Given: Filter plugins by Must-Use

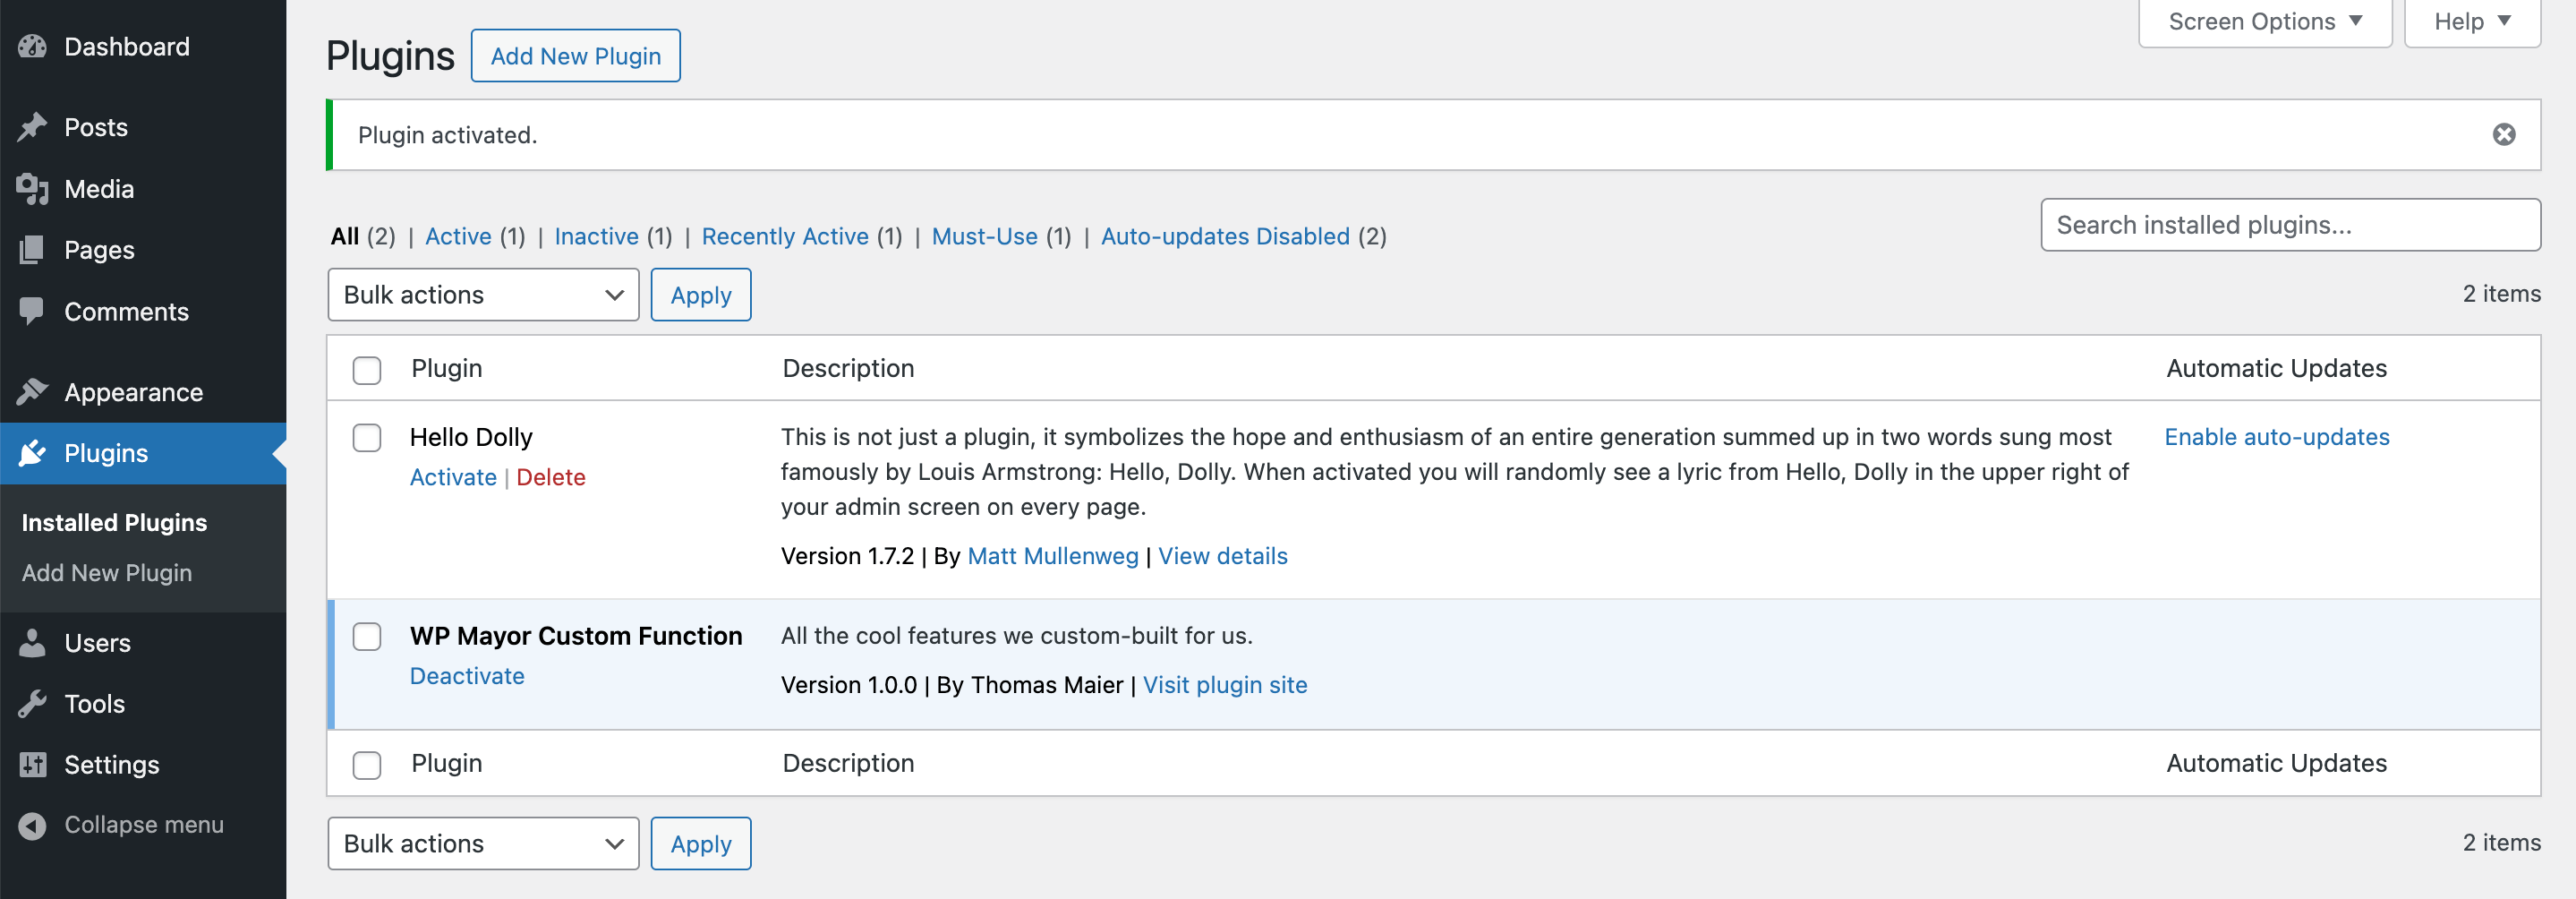Looking at the screenshot, I should pyautogui.click(x=984, y=236).
